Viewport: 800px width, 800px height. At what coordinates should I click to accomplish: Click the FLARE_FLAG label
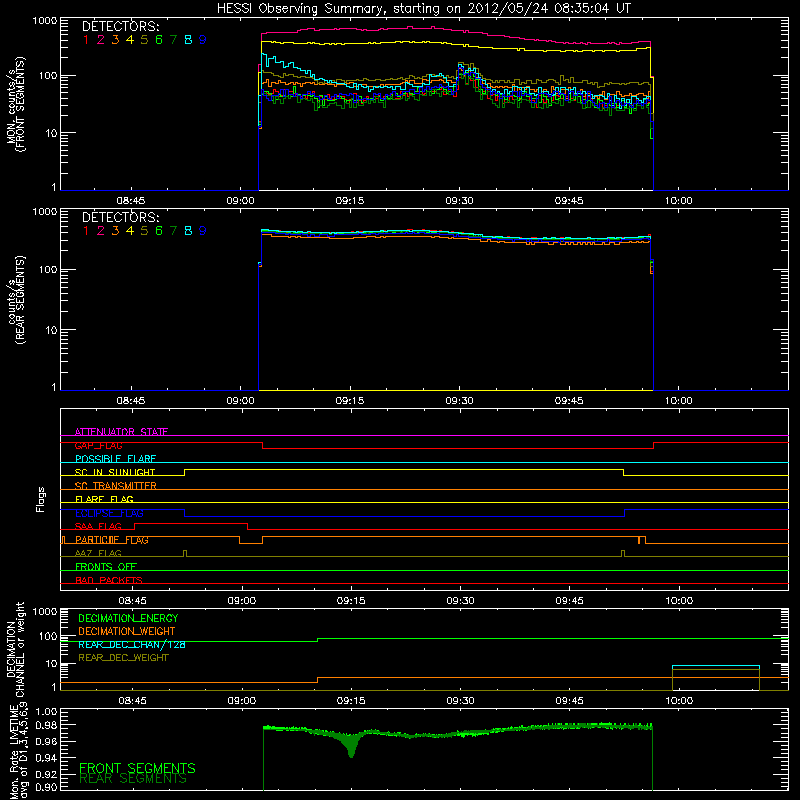tap(104, 499)
